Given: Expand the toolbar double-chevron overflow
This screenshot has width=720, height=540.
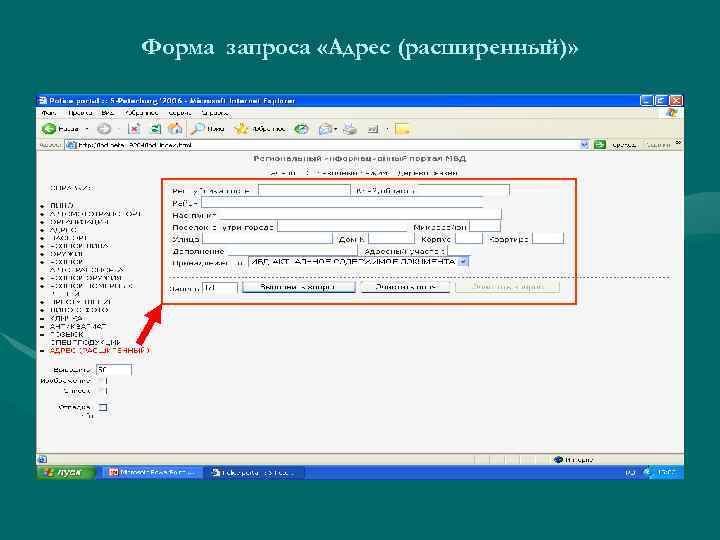Looking at the screenshot, I should pos(678,143).
